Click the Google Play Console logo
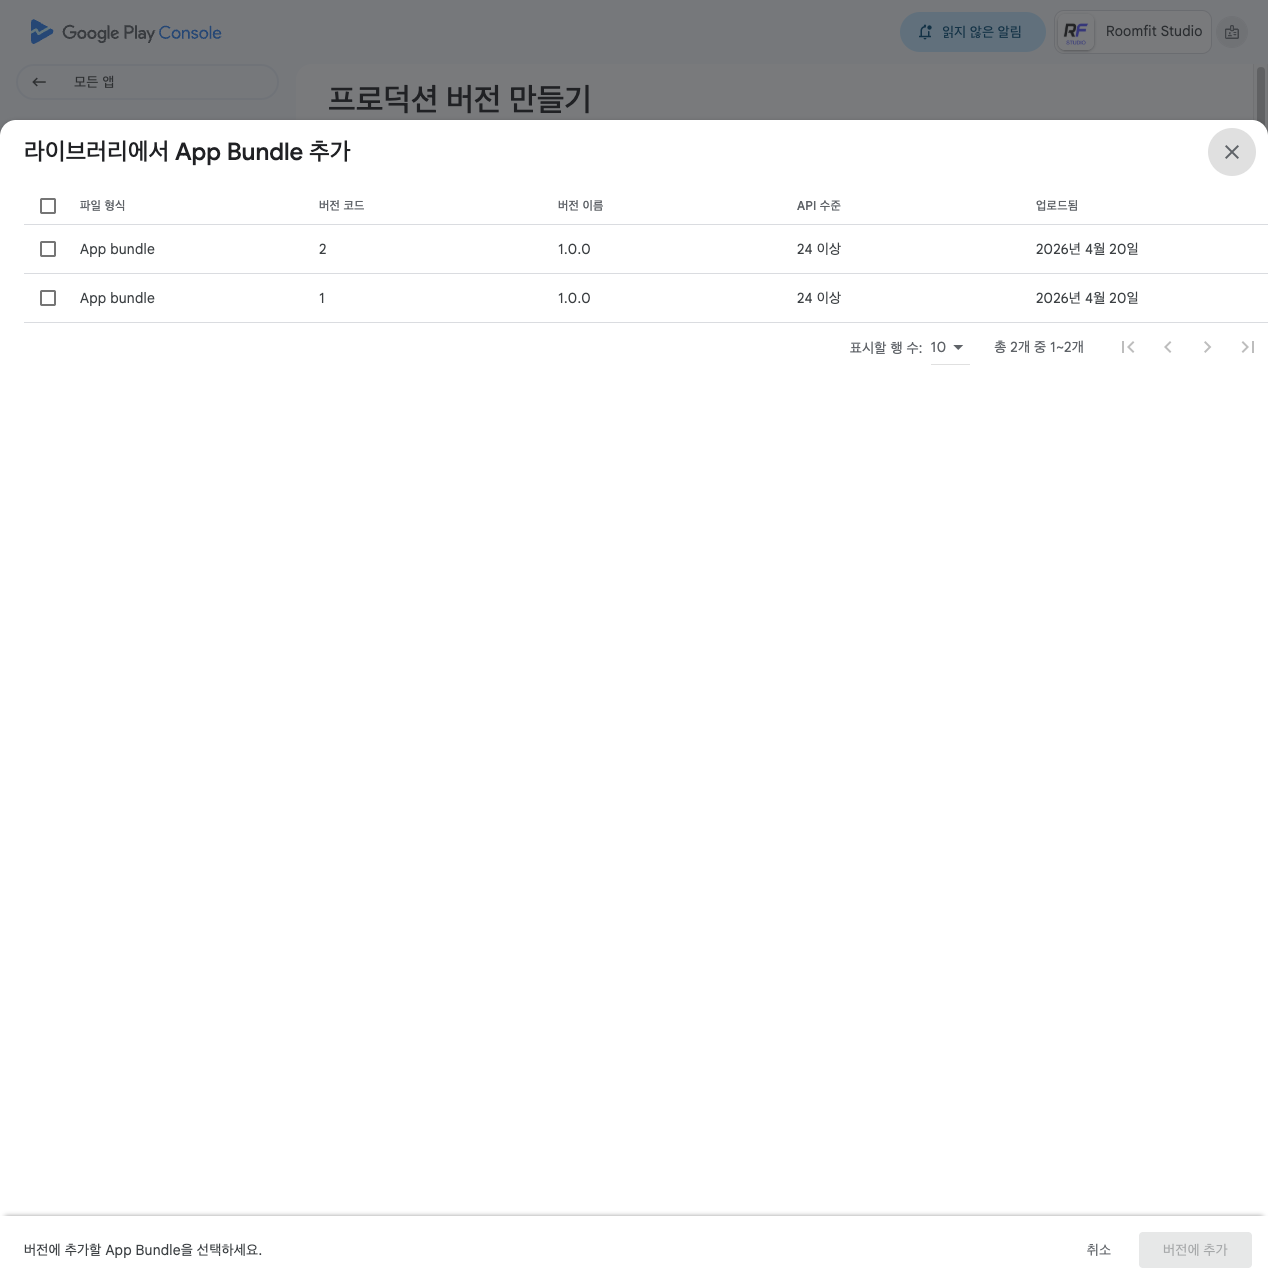The height and width of the screenshot is (1284, 1268). (126, 32)
